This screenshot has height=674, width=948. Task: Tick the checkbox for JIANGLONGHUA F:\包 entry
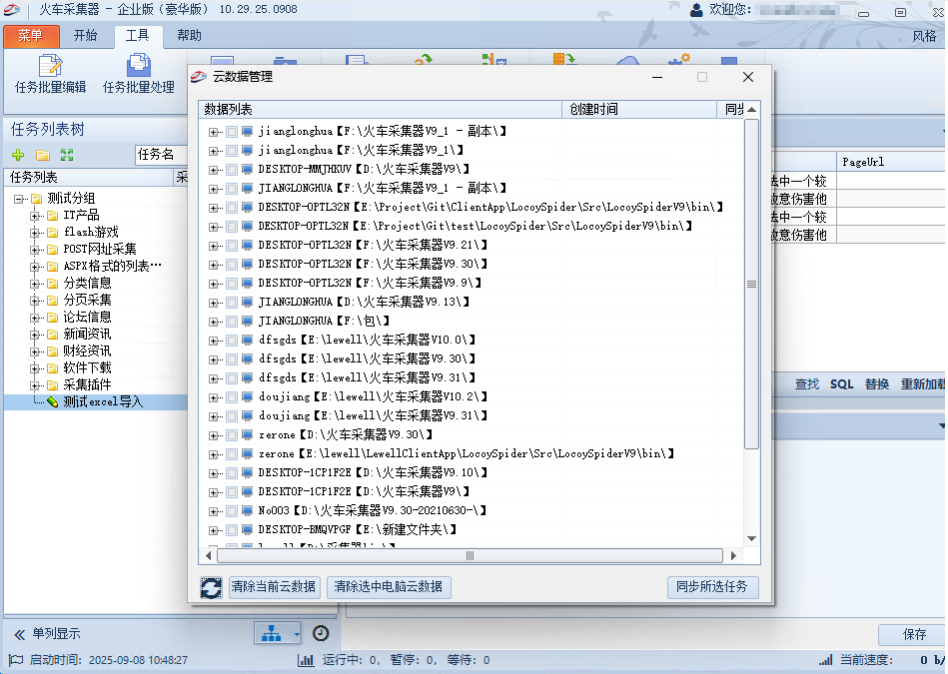coord(232,321)
